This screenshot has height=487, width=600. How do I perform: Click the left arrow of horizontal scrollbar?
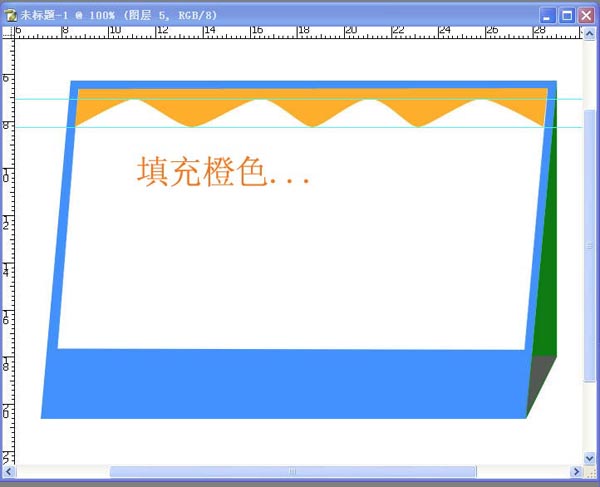point(9,472)
